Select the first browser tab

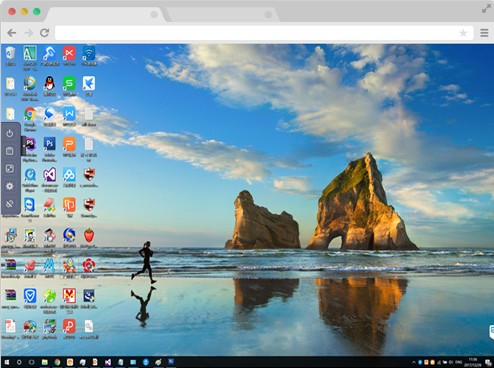click(106, 14)
